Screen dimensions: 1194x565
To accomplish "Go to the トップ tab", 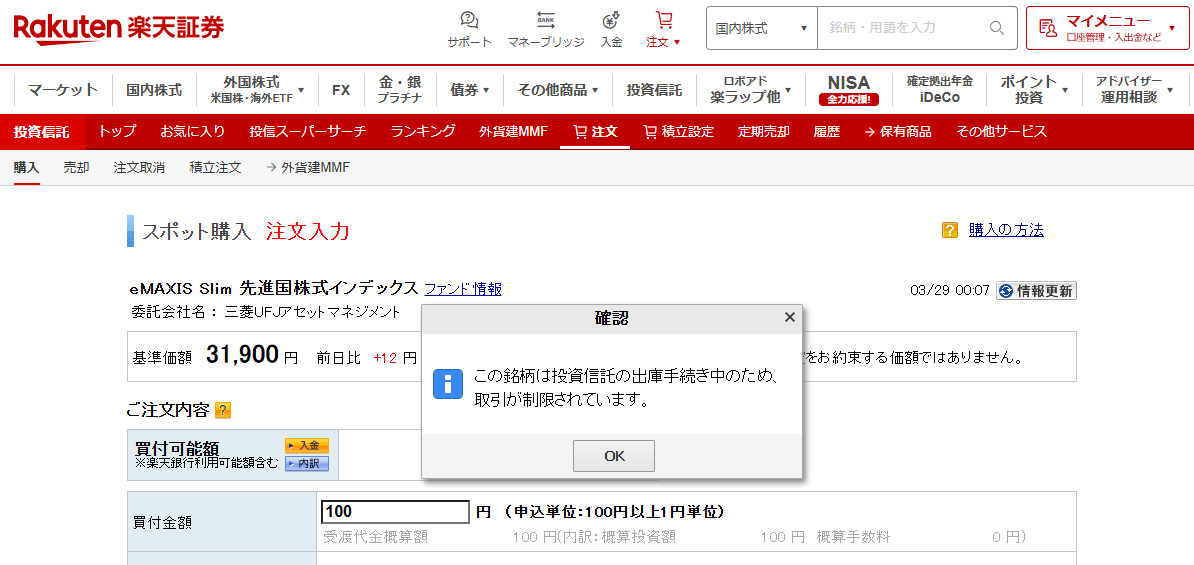I will click(x=117, y=132).
